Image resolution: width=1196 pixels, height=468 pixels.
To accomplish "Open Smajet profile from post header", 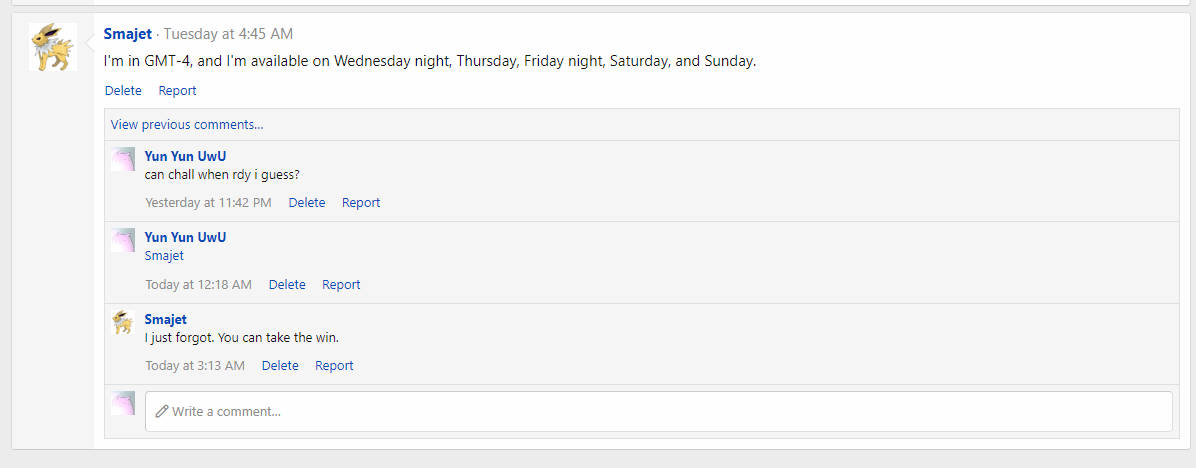I will coord(128,34).
